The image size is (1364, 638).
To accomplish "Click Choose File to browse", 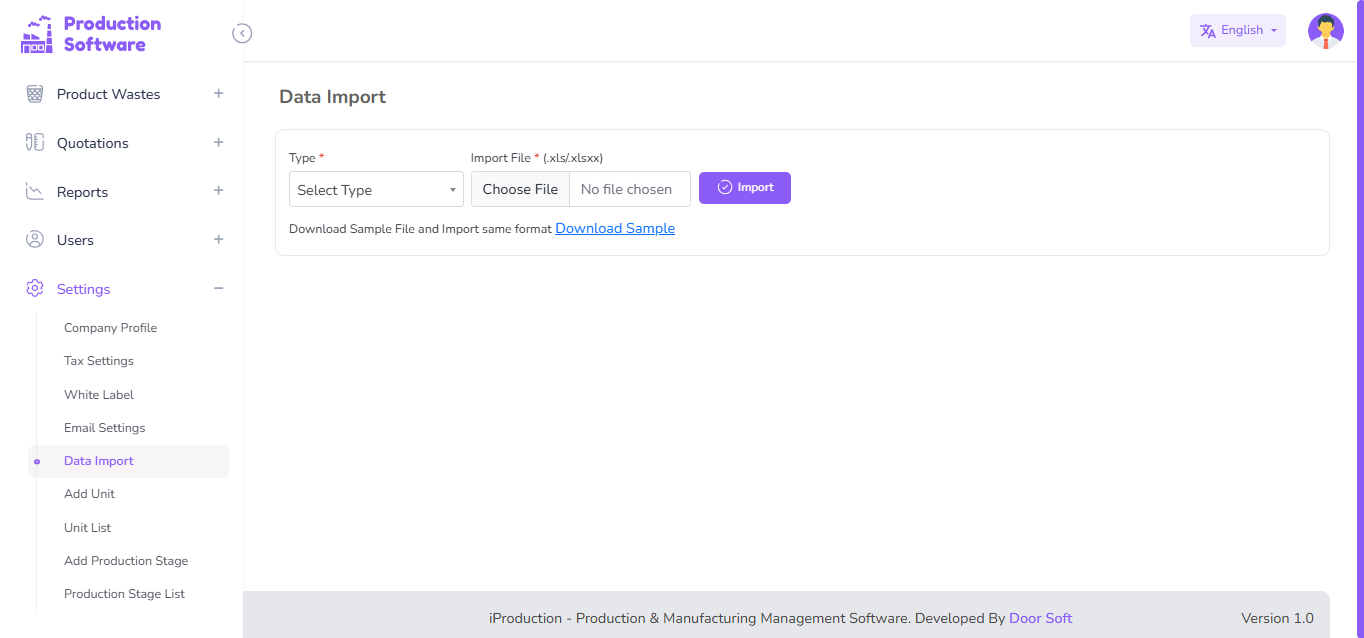I will coord(520,189).
